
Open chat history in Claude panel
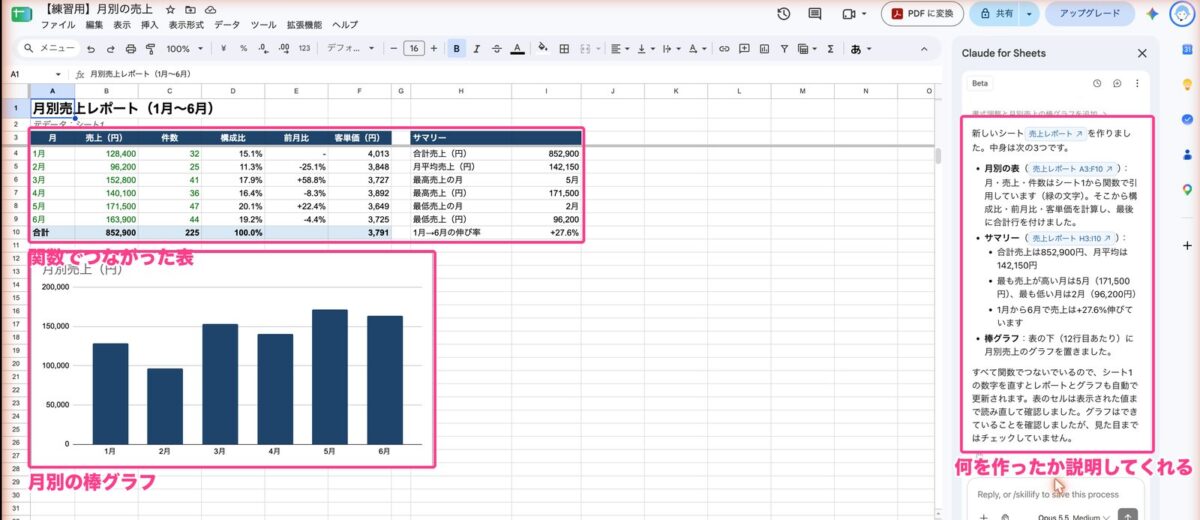pos(1097,84)
